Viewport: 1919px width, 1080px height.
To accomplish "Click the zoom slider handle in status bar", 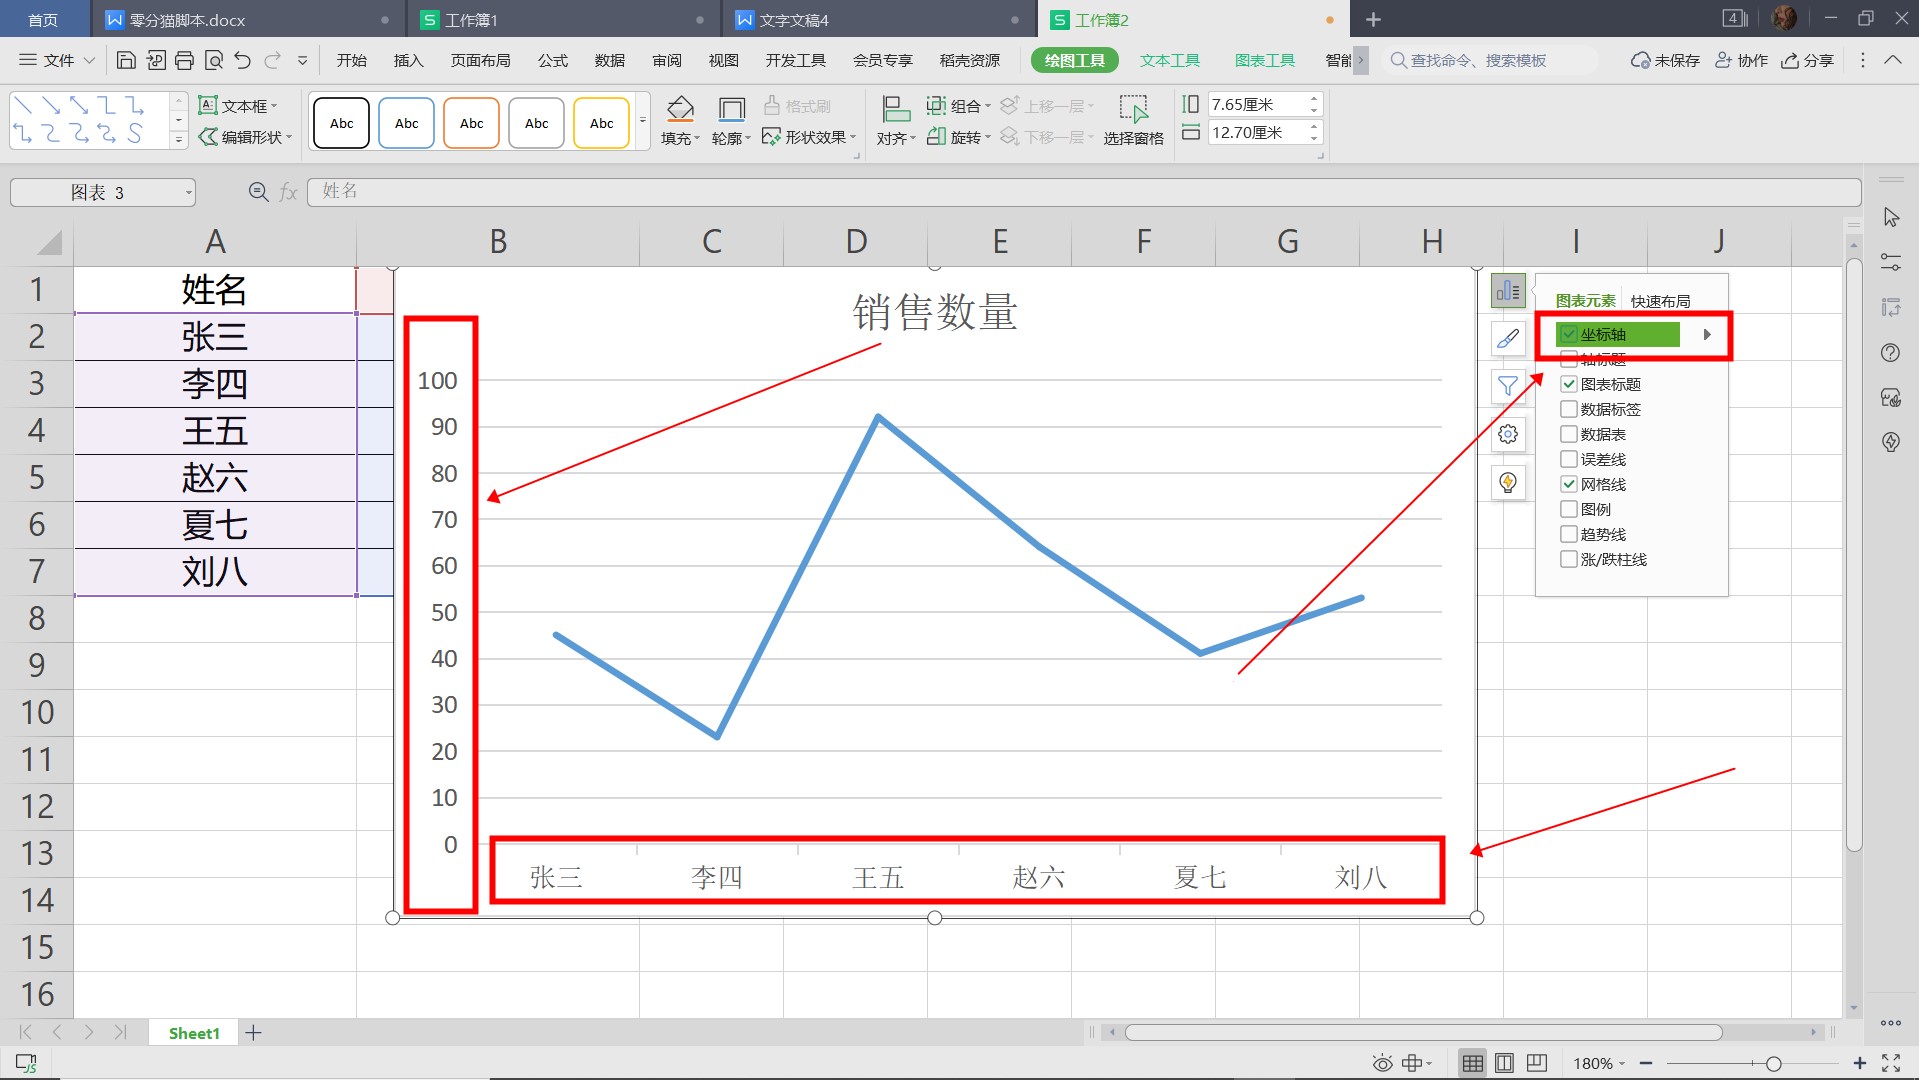I will click(1773, 1063).
